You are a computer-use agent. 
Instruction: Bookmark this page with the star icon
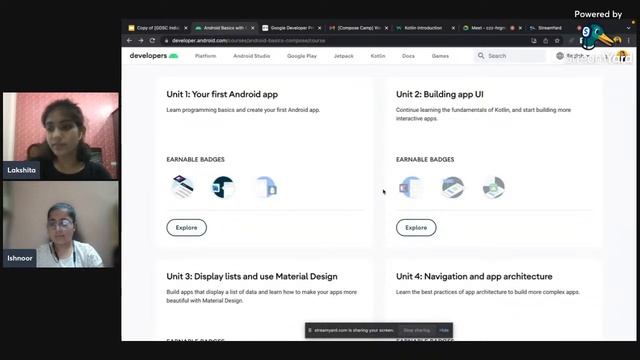tap(557, 41)
